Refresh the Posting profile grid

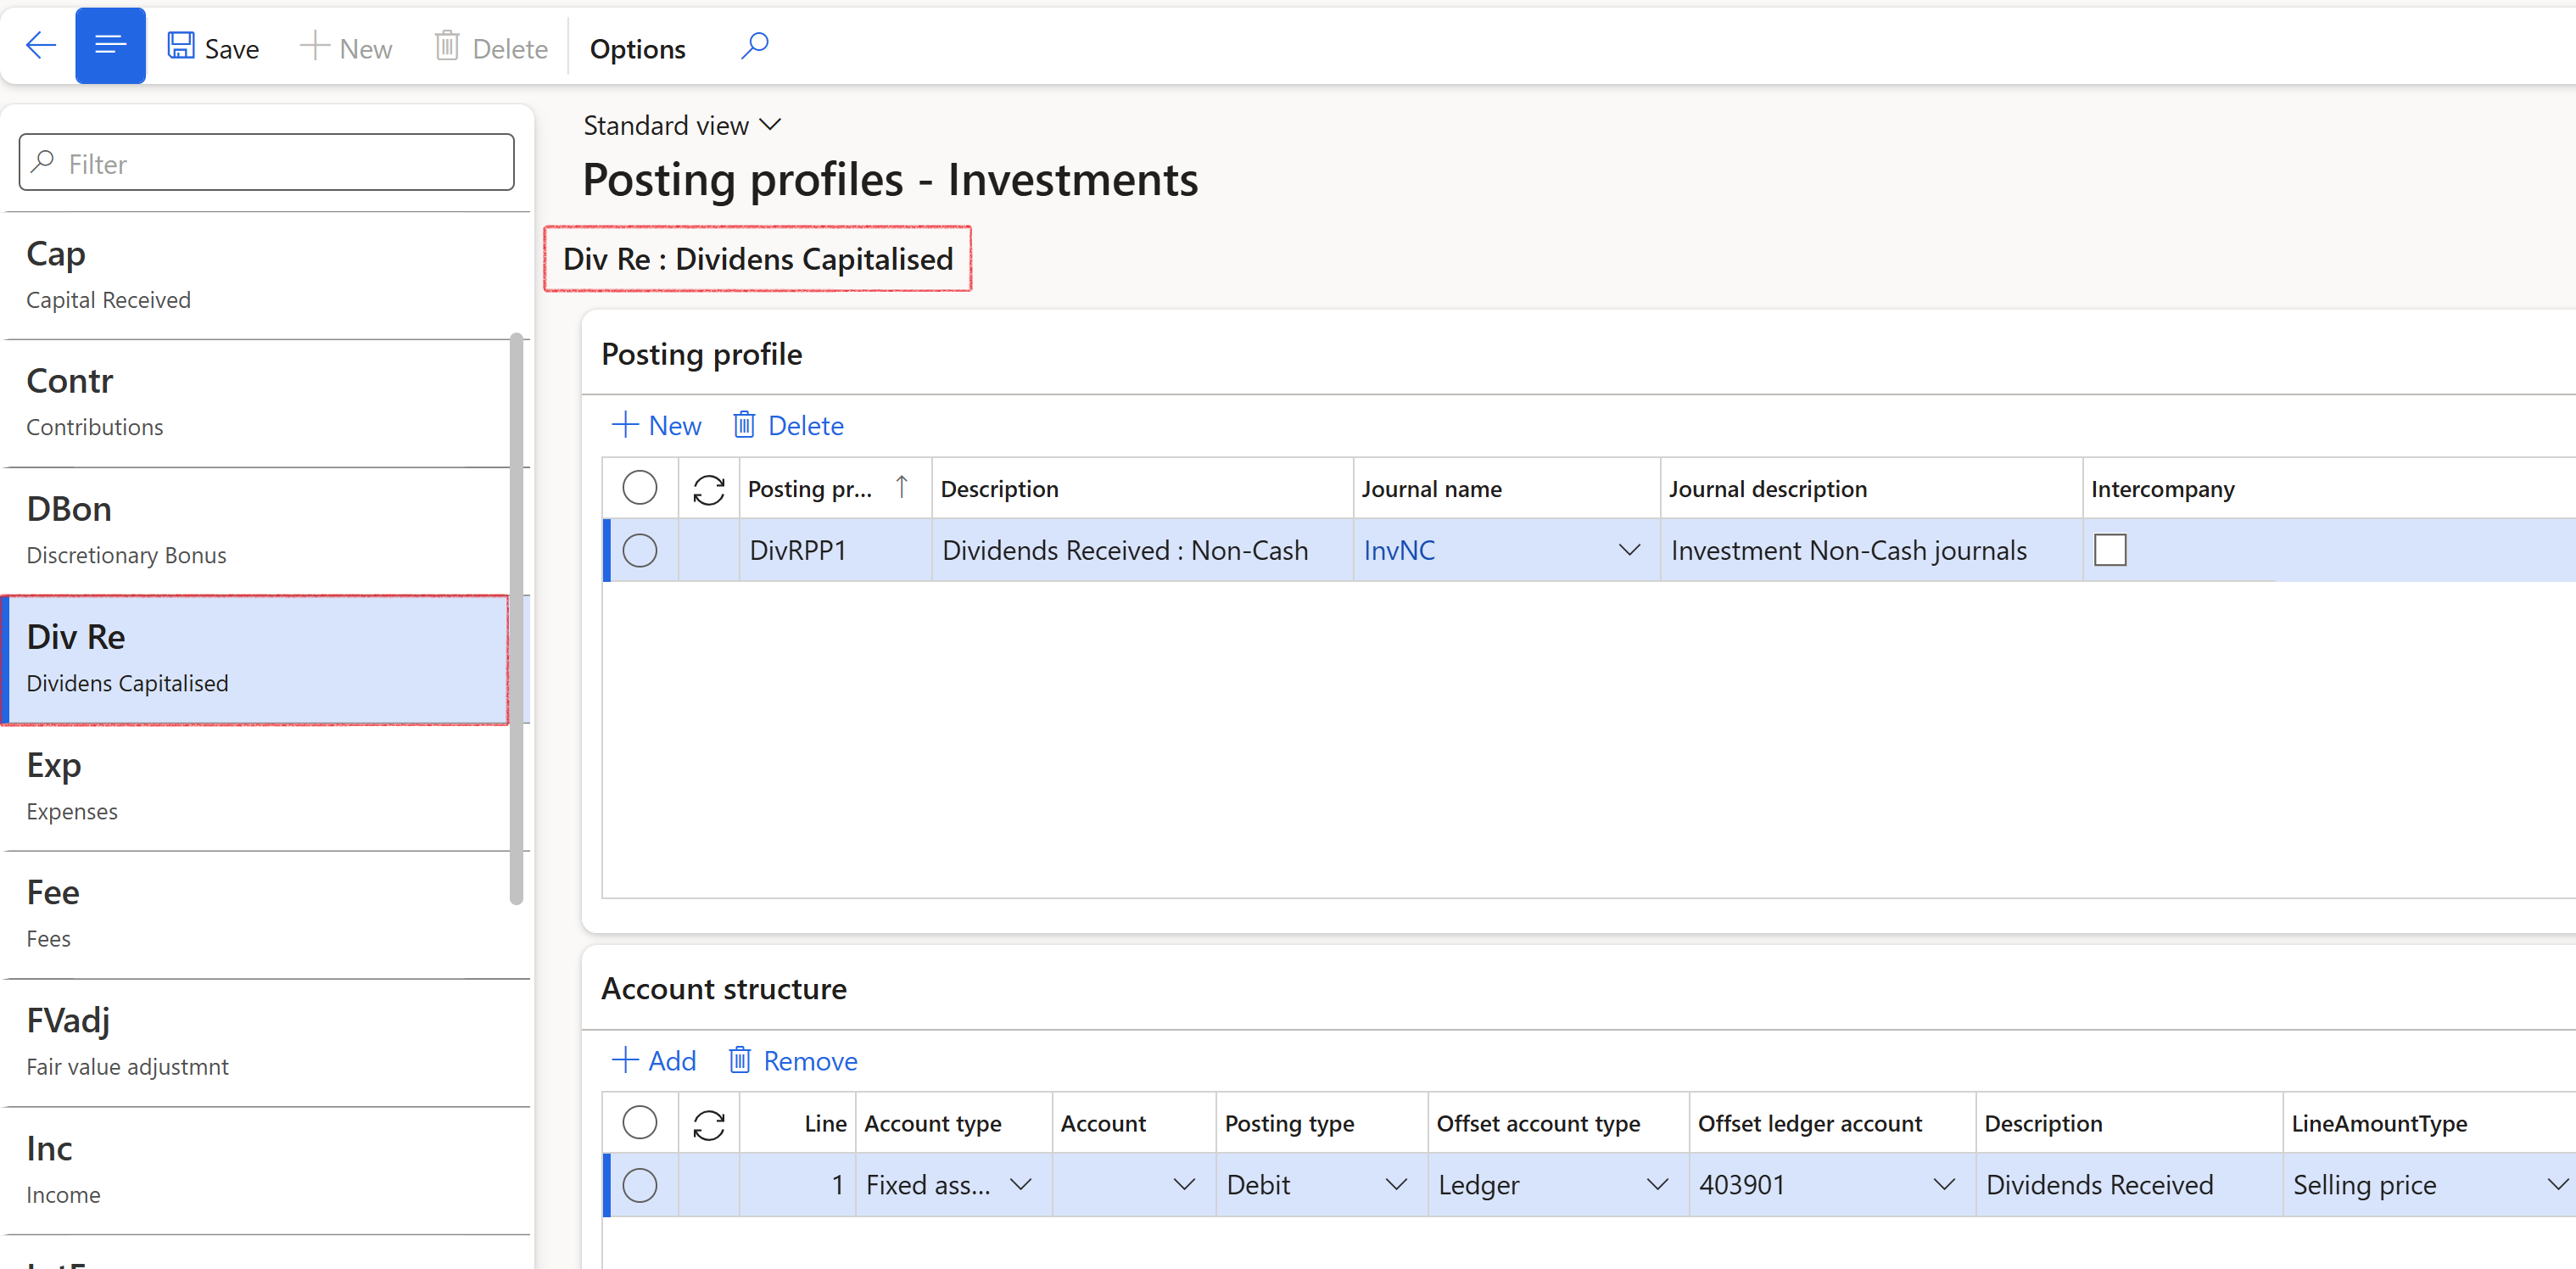pyautogui.click(x=709, y=489)
